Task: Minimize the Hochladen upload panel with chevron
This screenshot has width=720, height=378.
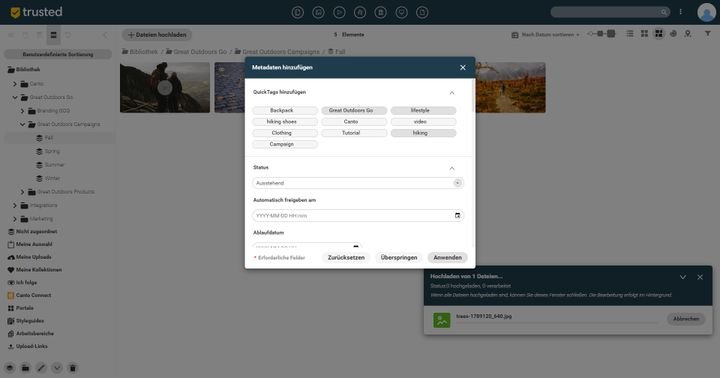Action: (x=683, y=277)
